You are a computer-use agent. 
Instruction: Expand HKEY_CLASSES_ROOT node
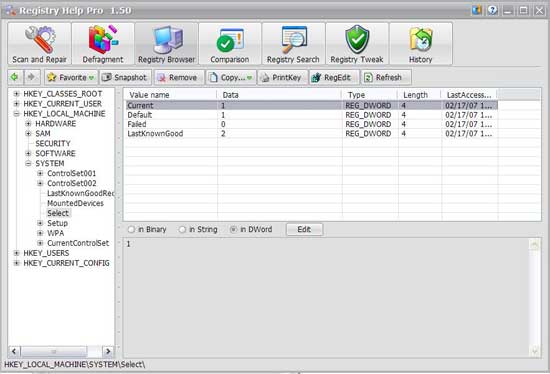click(16, 94)
